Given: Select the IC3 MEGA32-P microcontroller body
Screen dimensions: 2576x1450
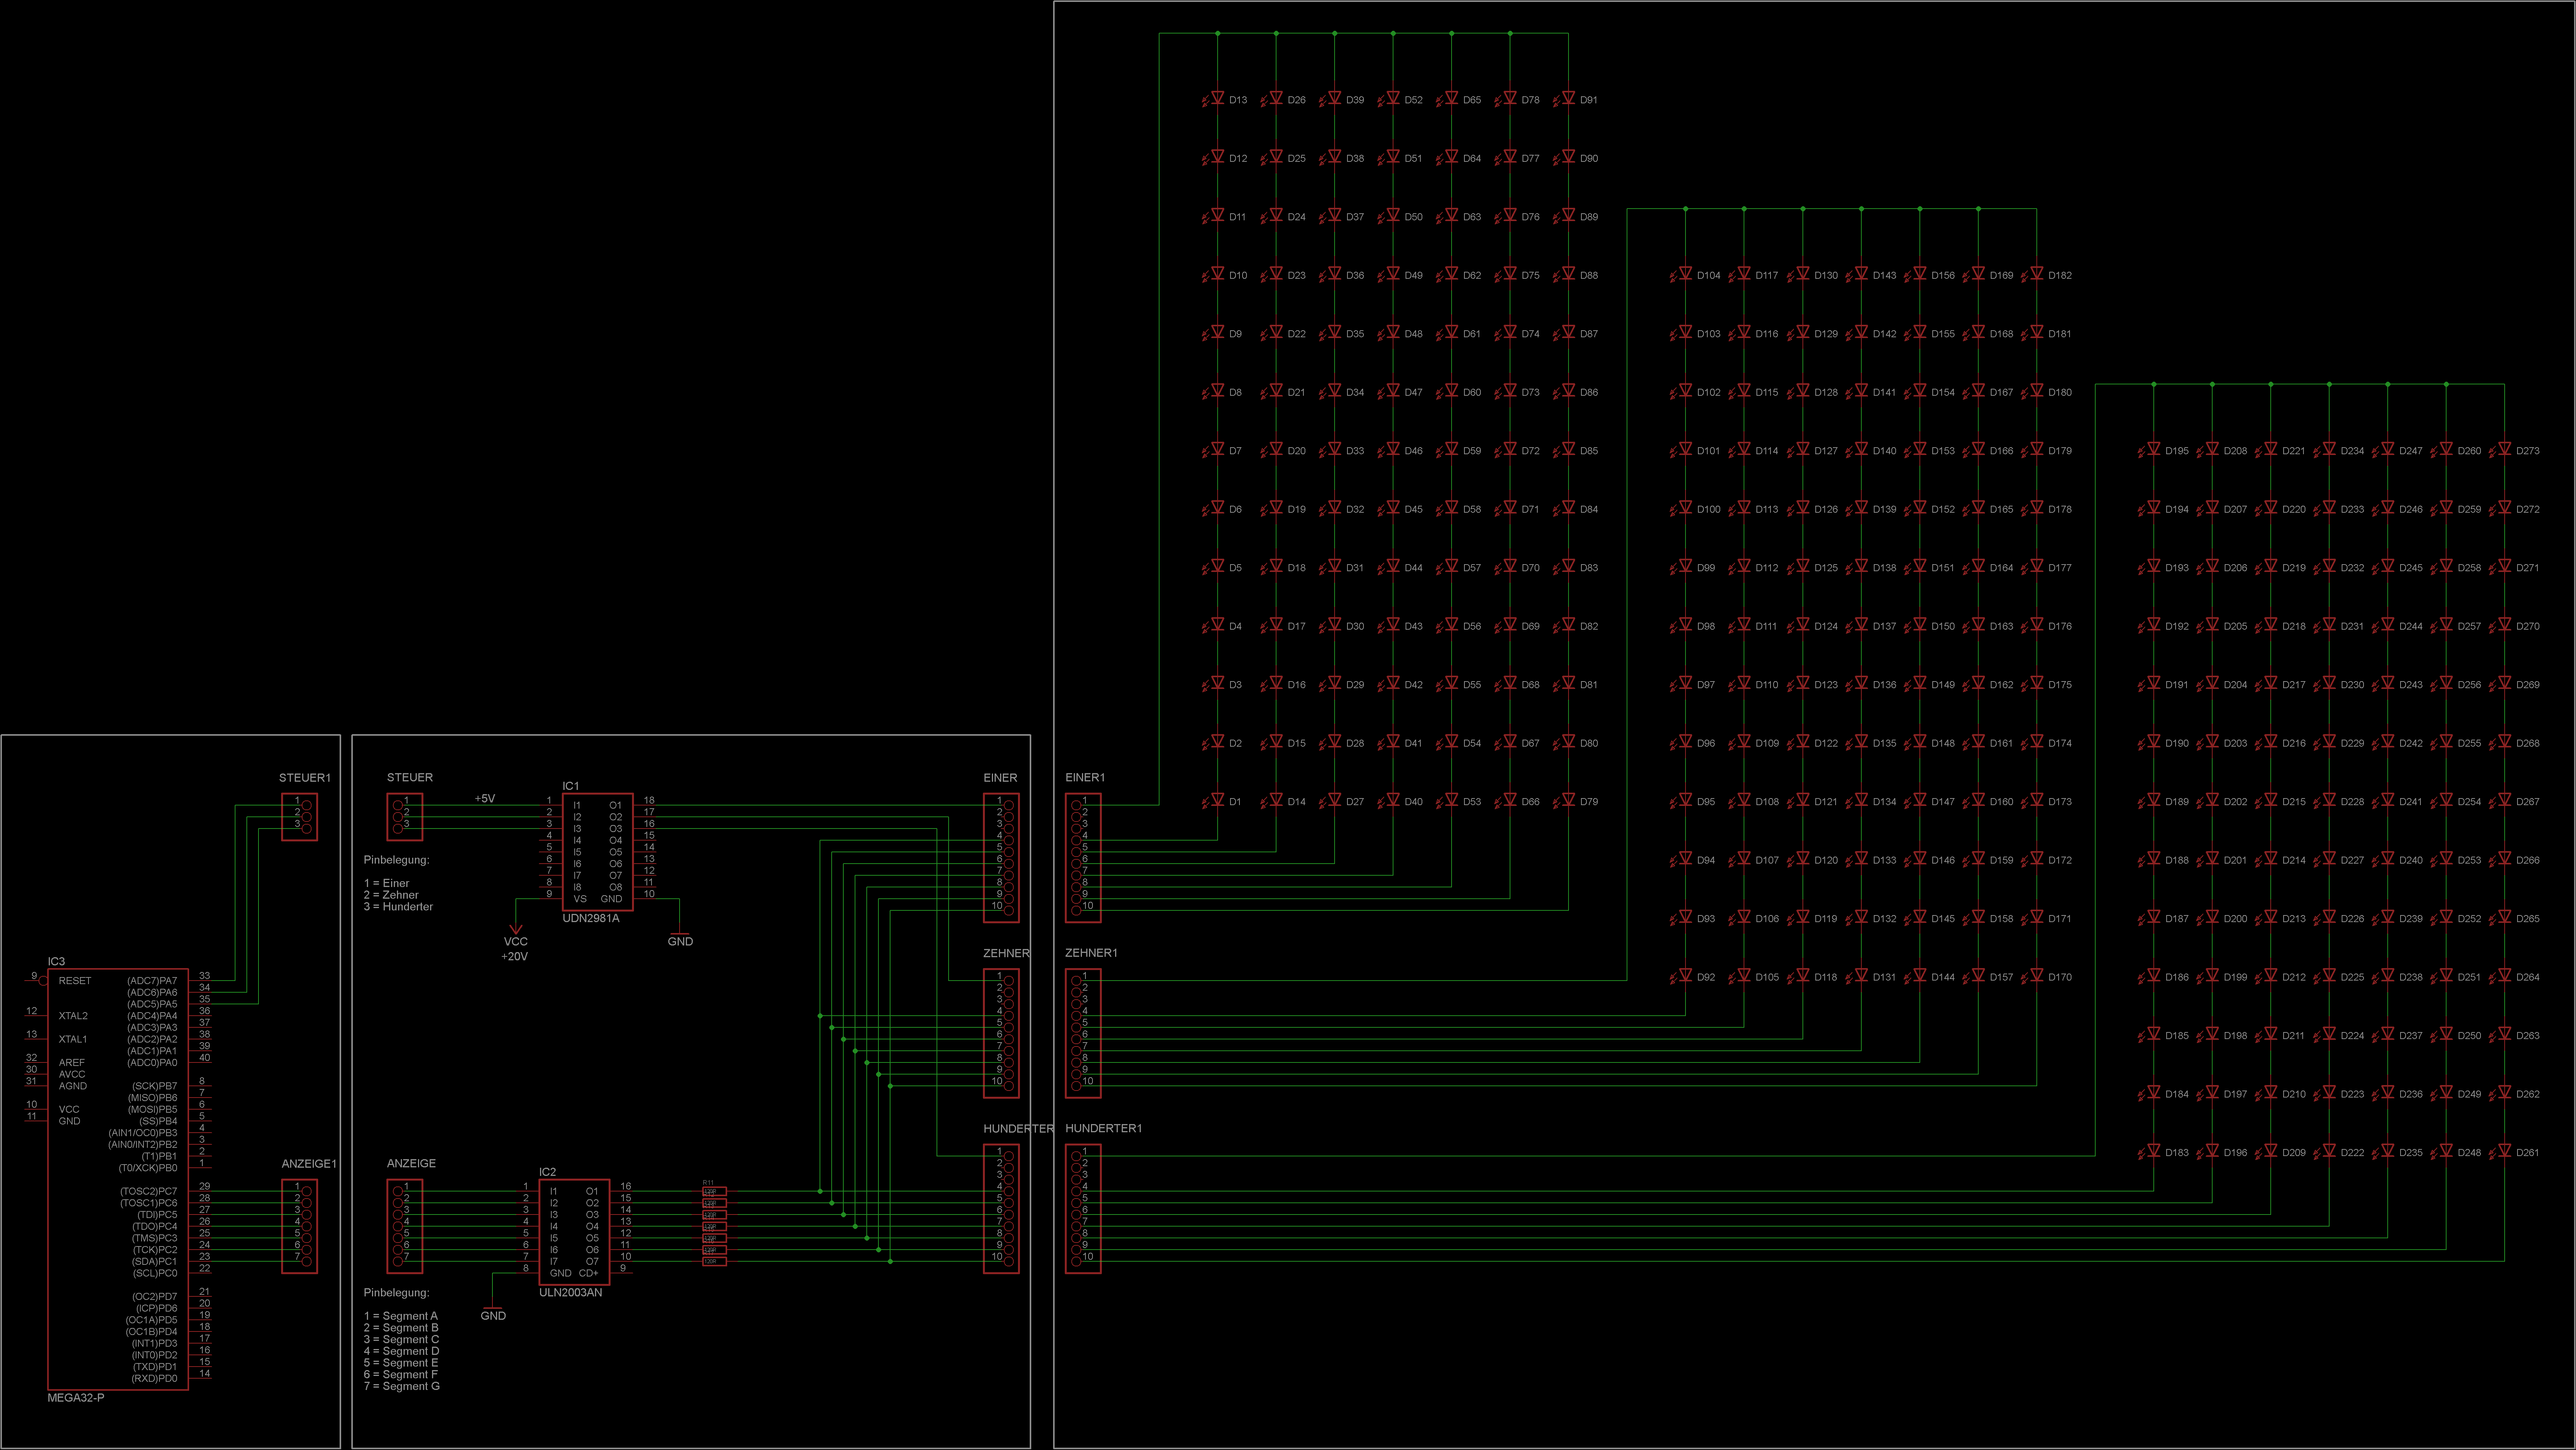Looking at the screenshot, I should [x=118, y=1179].
